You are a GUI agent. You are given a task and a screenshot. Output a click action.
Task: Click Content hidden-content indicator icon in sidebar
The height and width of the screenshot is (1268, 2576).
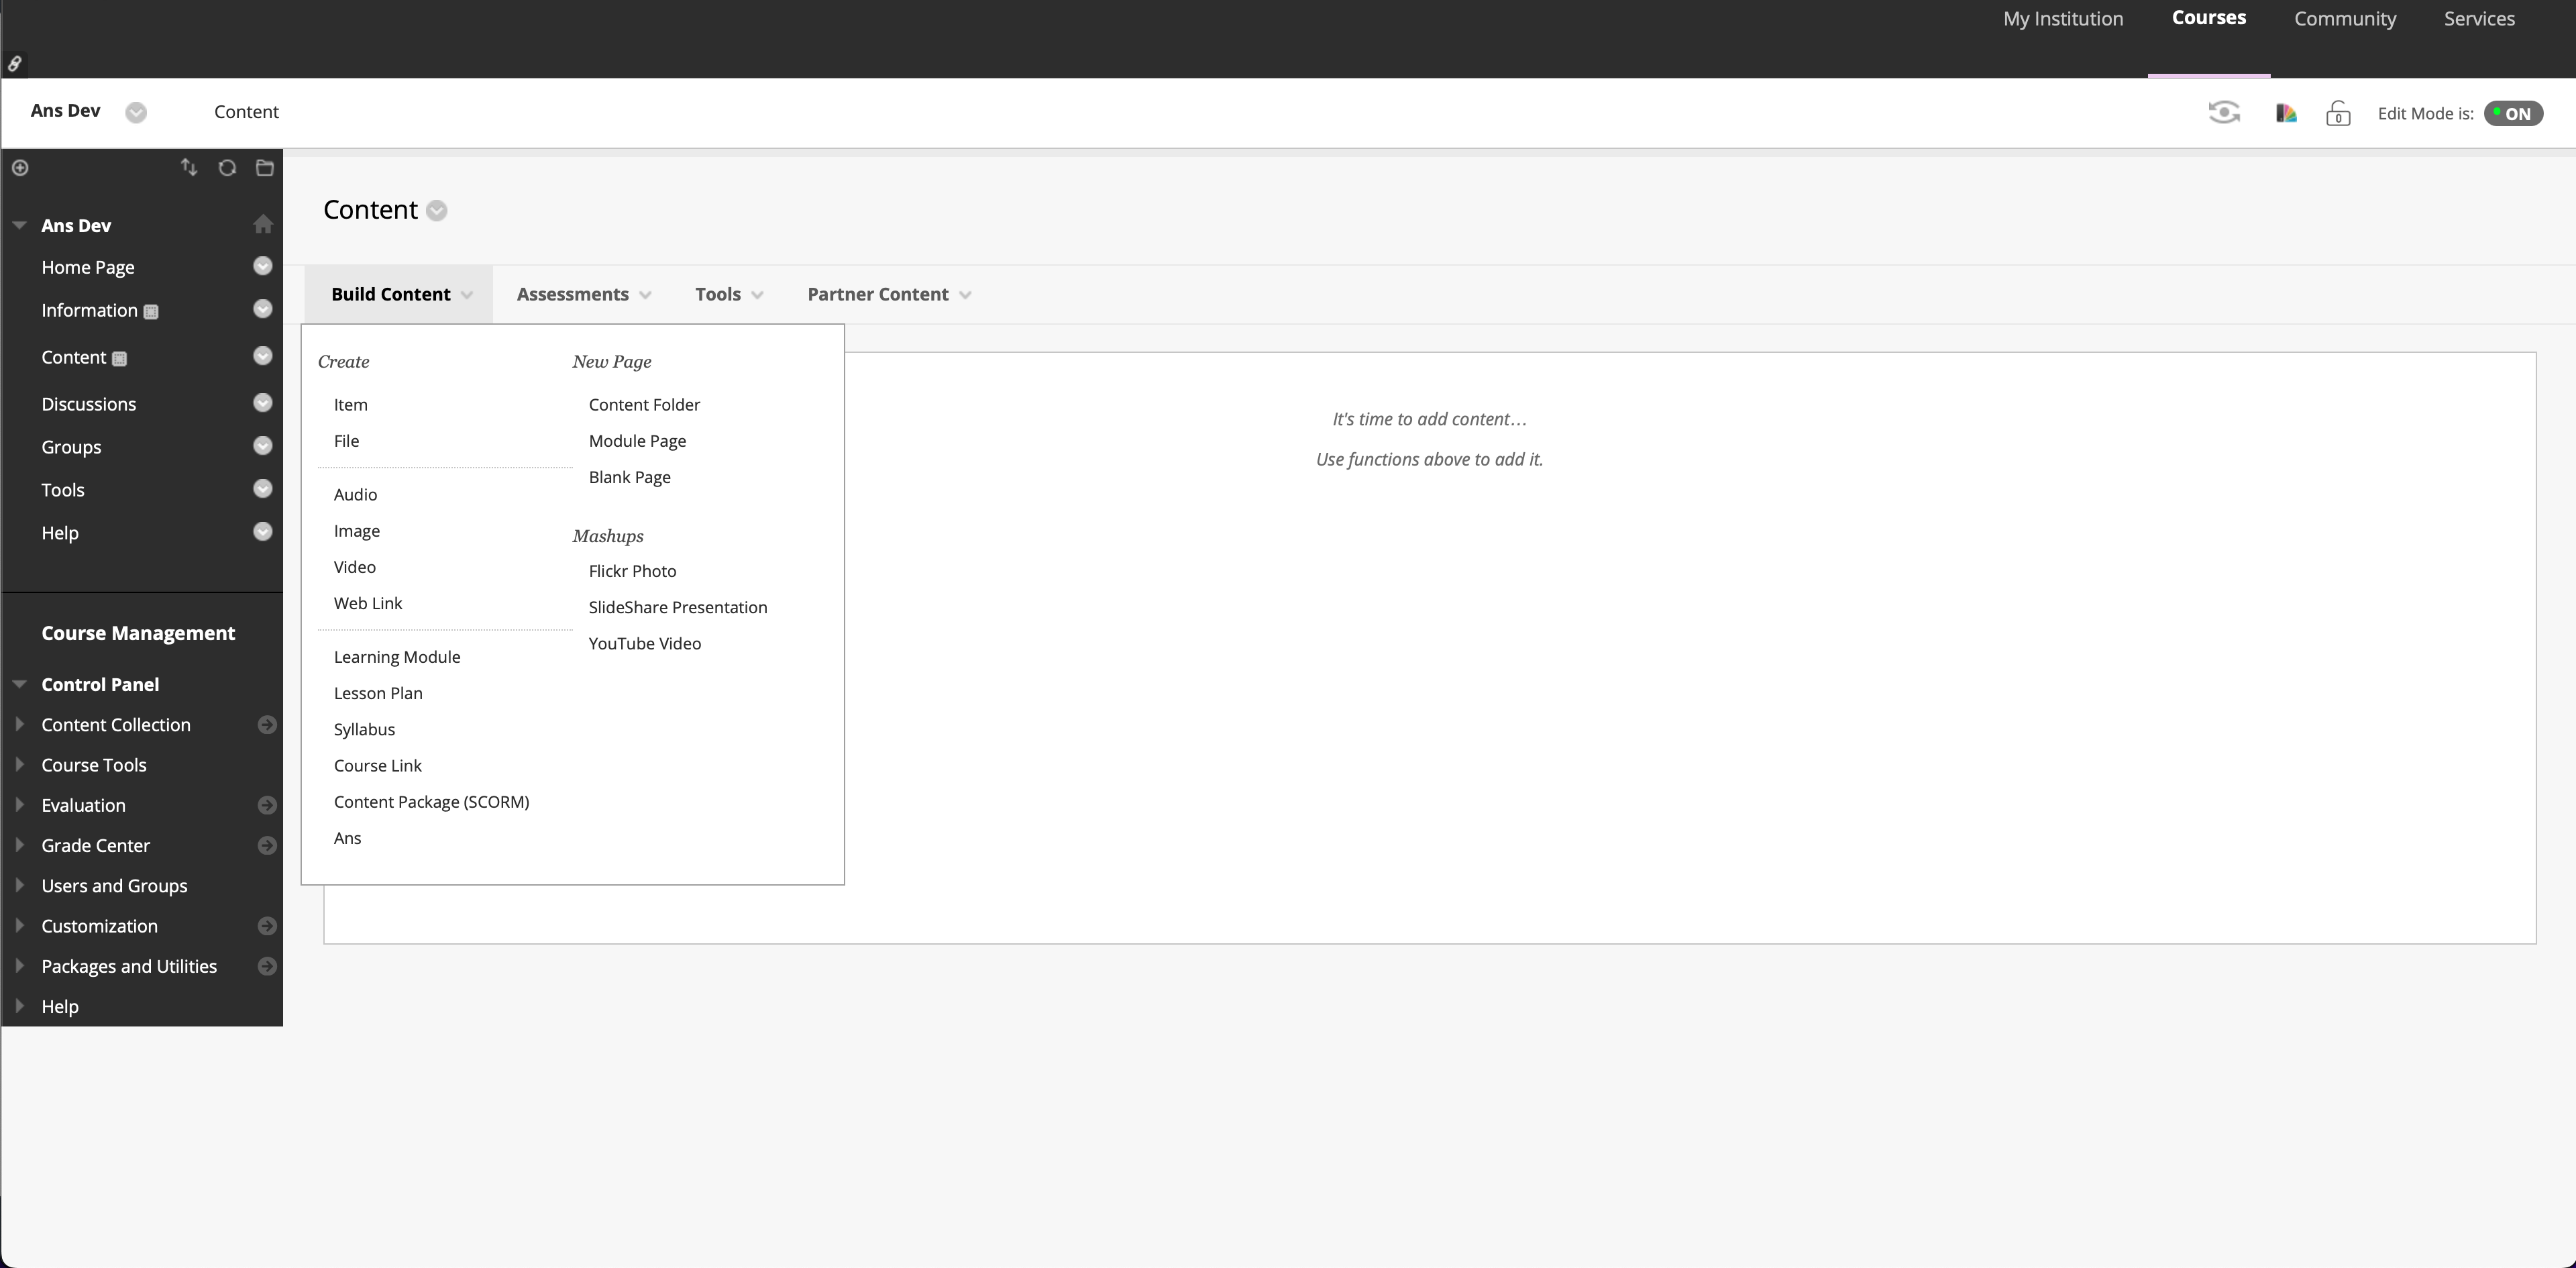(x=119, y=359)
